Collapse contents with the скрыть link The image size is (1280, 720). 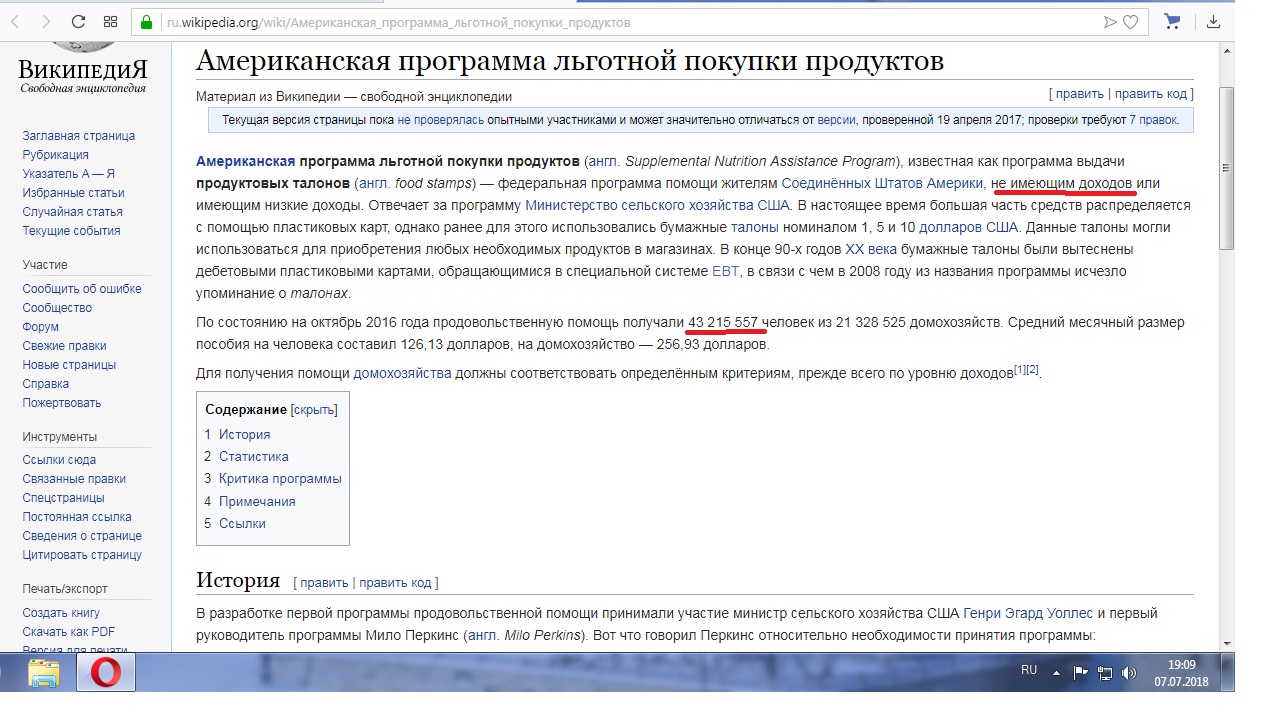point(314,410)
